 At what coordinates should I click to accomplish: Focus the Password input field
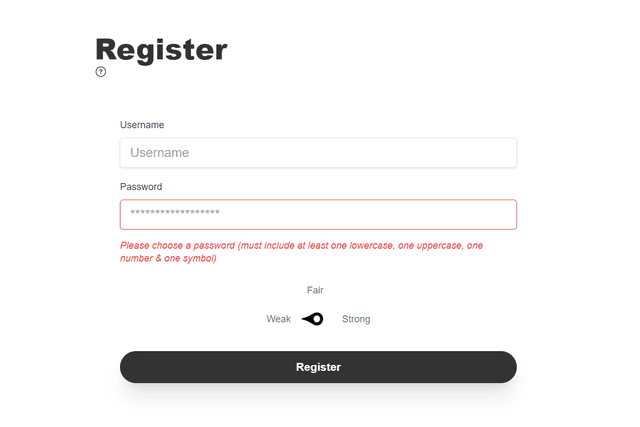(318, 214)
